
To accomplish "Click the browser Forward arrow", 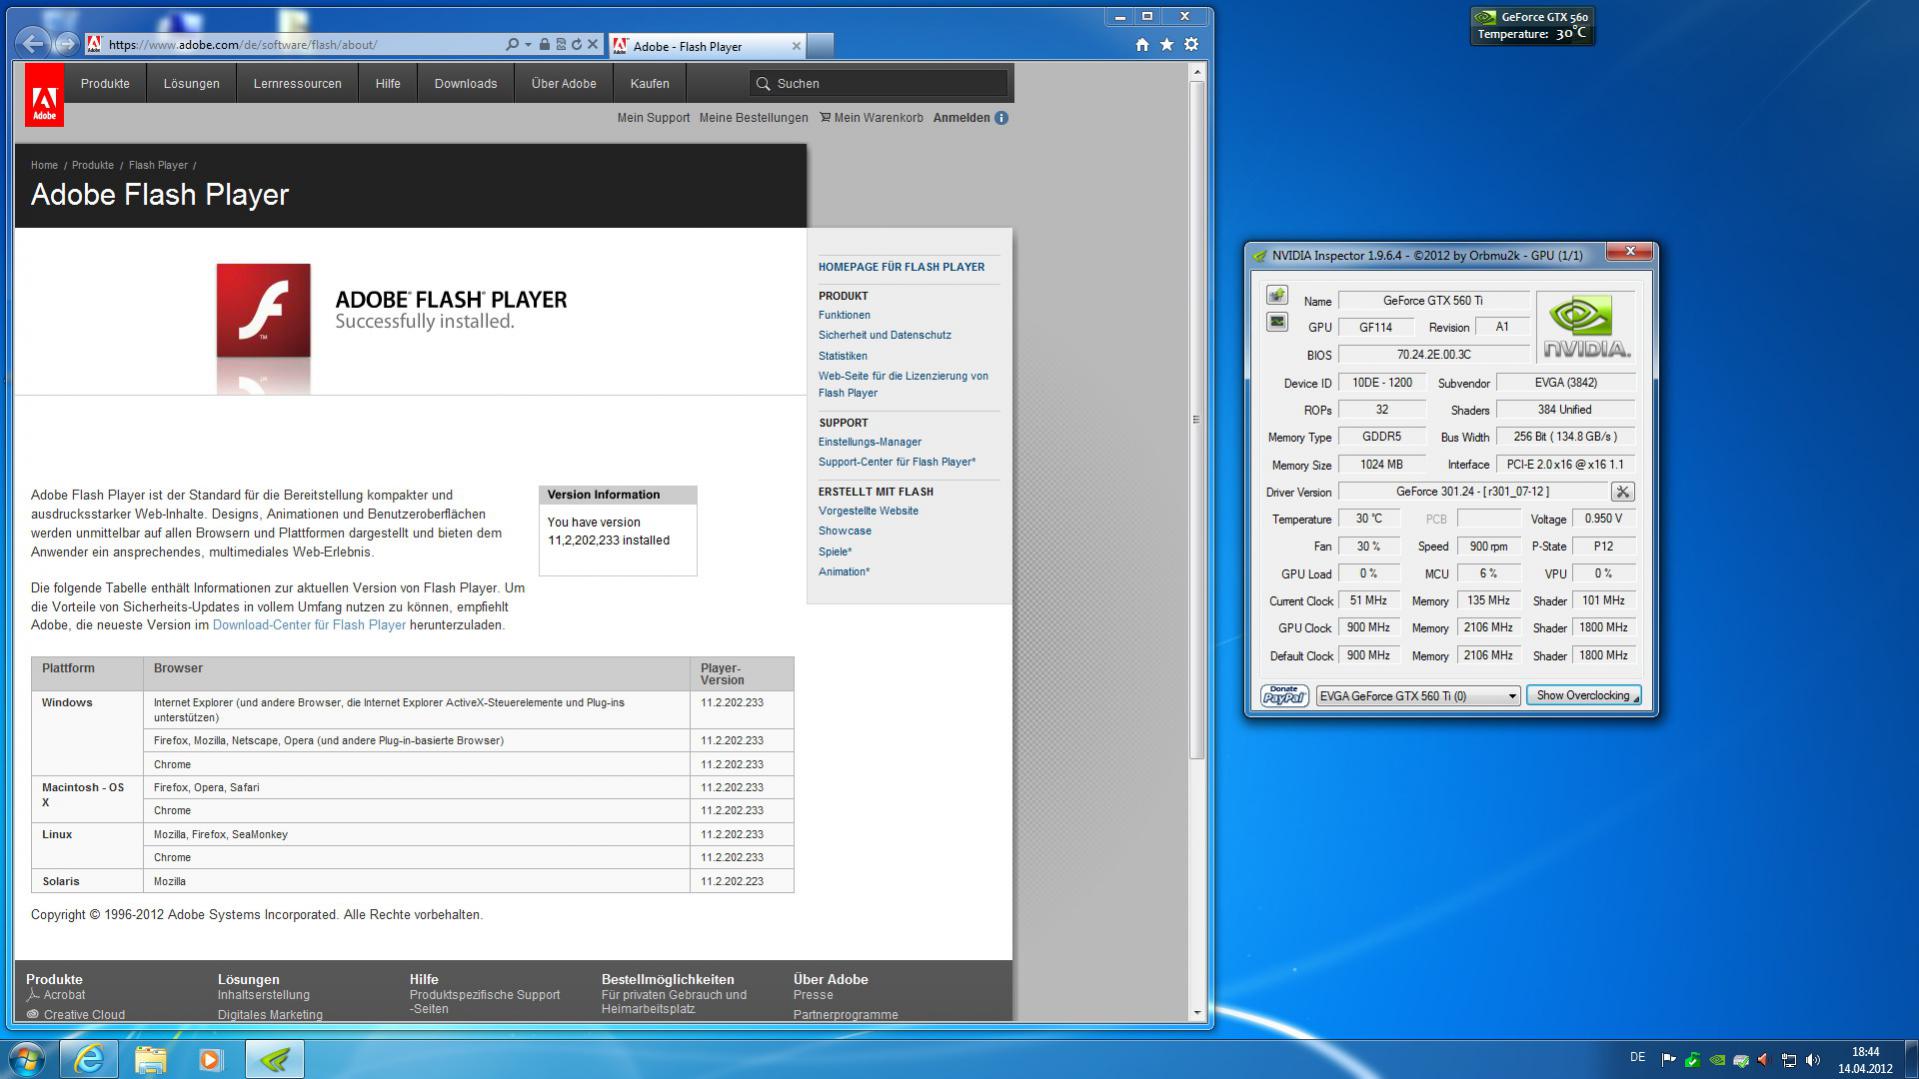I will click(66, 44).
